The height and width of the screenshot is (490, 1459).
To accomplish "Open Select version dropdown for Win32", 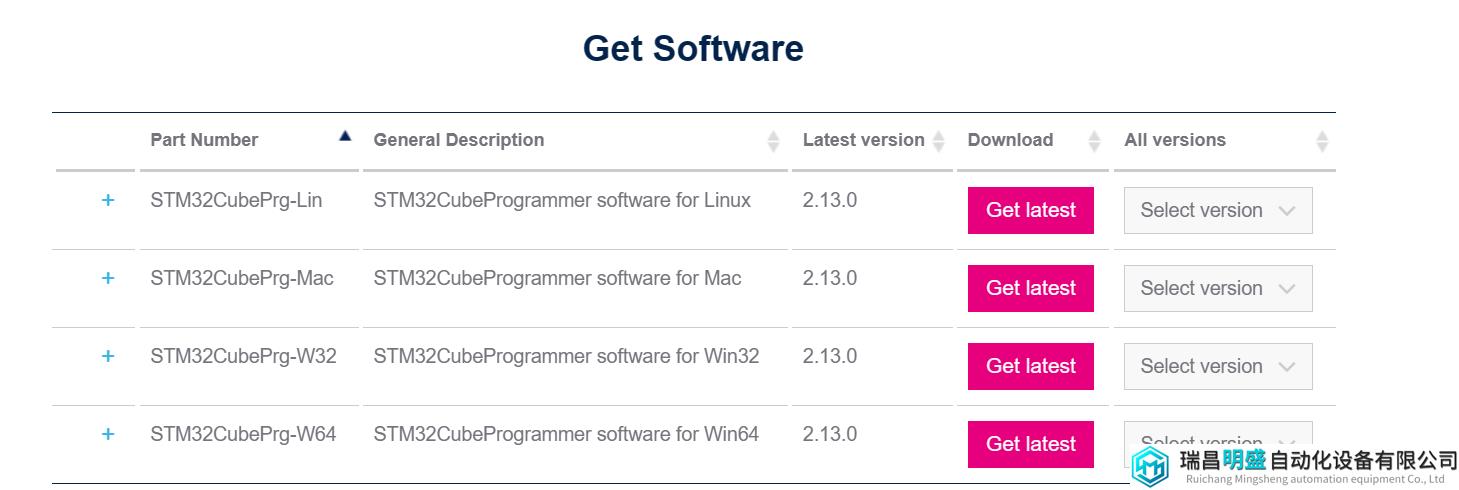I will (1218, 366).
